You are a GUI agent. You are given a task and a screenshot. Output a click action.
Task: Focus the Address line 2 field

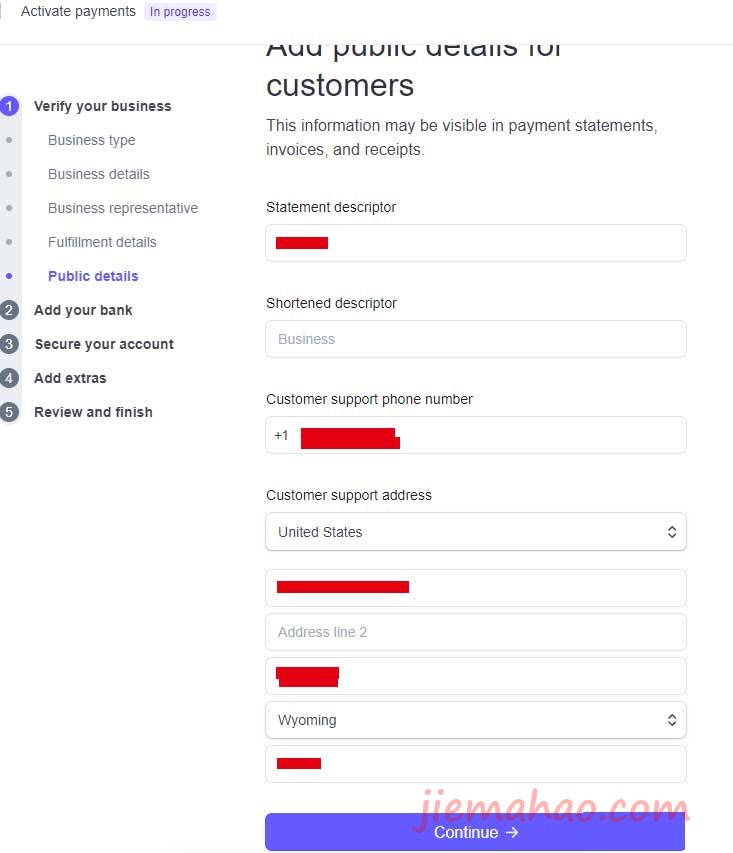click(x=475, y=632)
